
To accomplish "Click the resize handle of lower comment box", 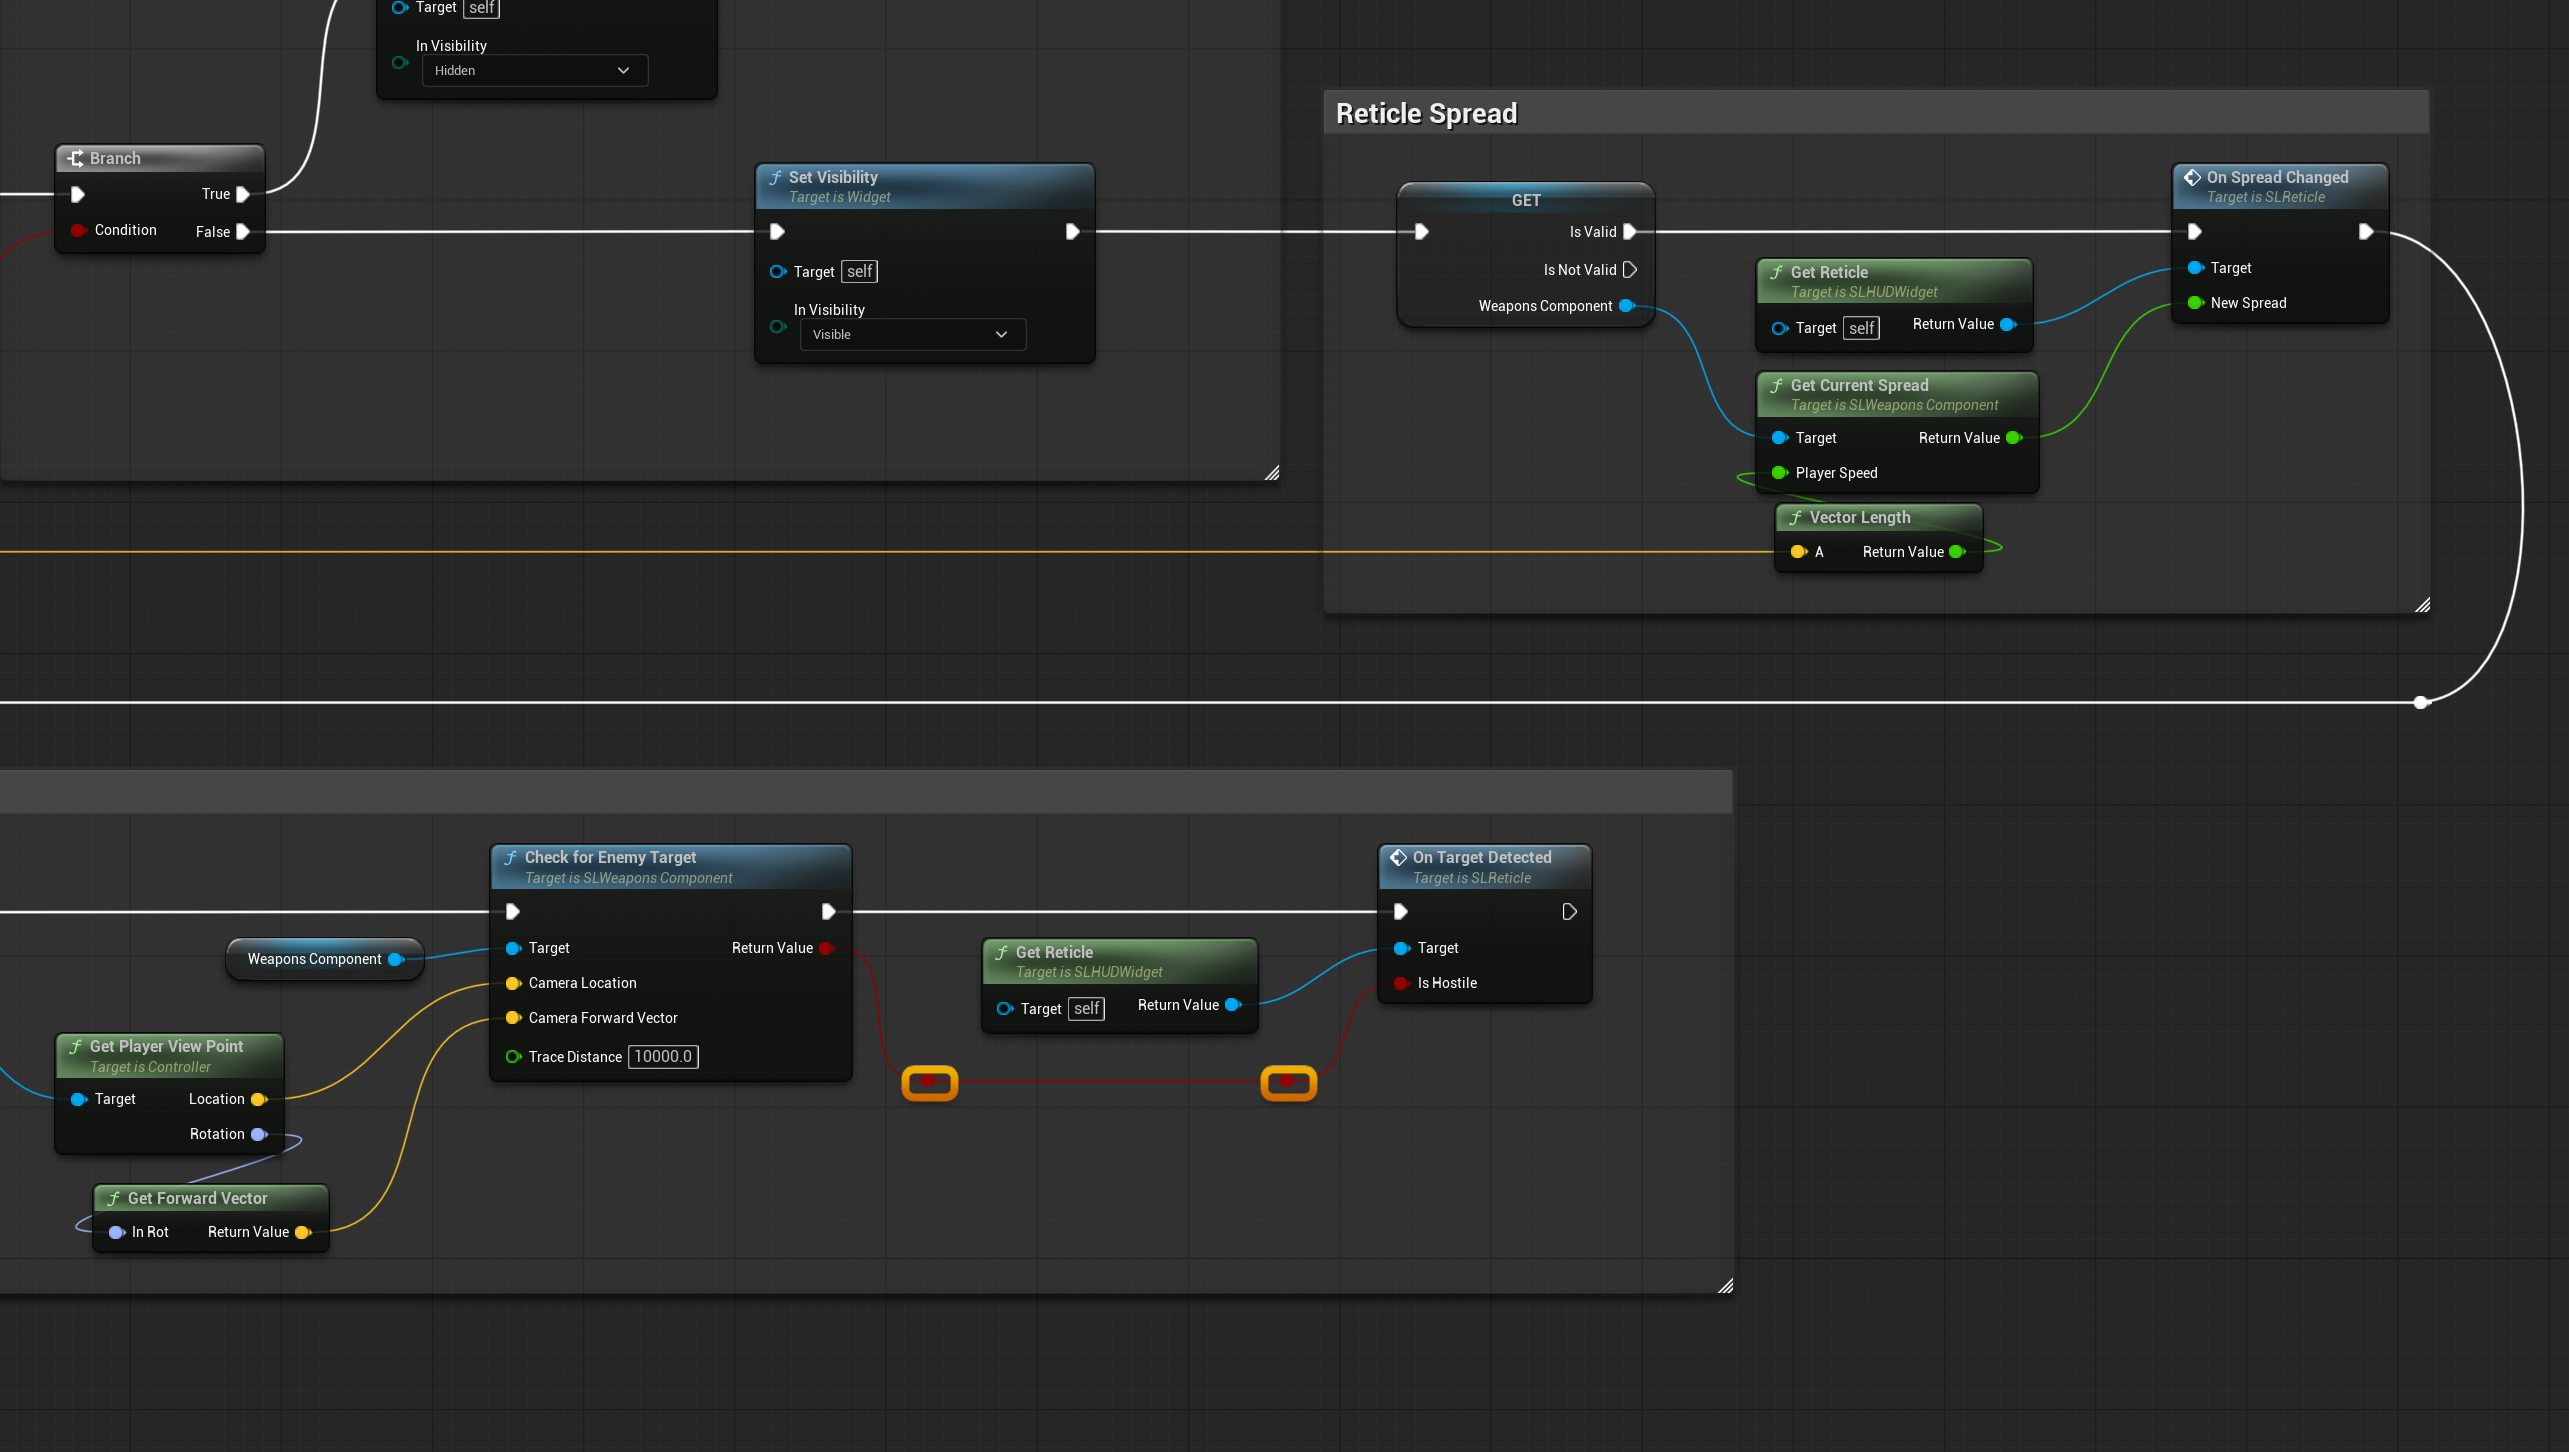I will pyautogui.click(x=1725, y=1286).
